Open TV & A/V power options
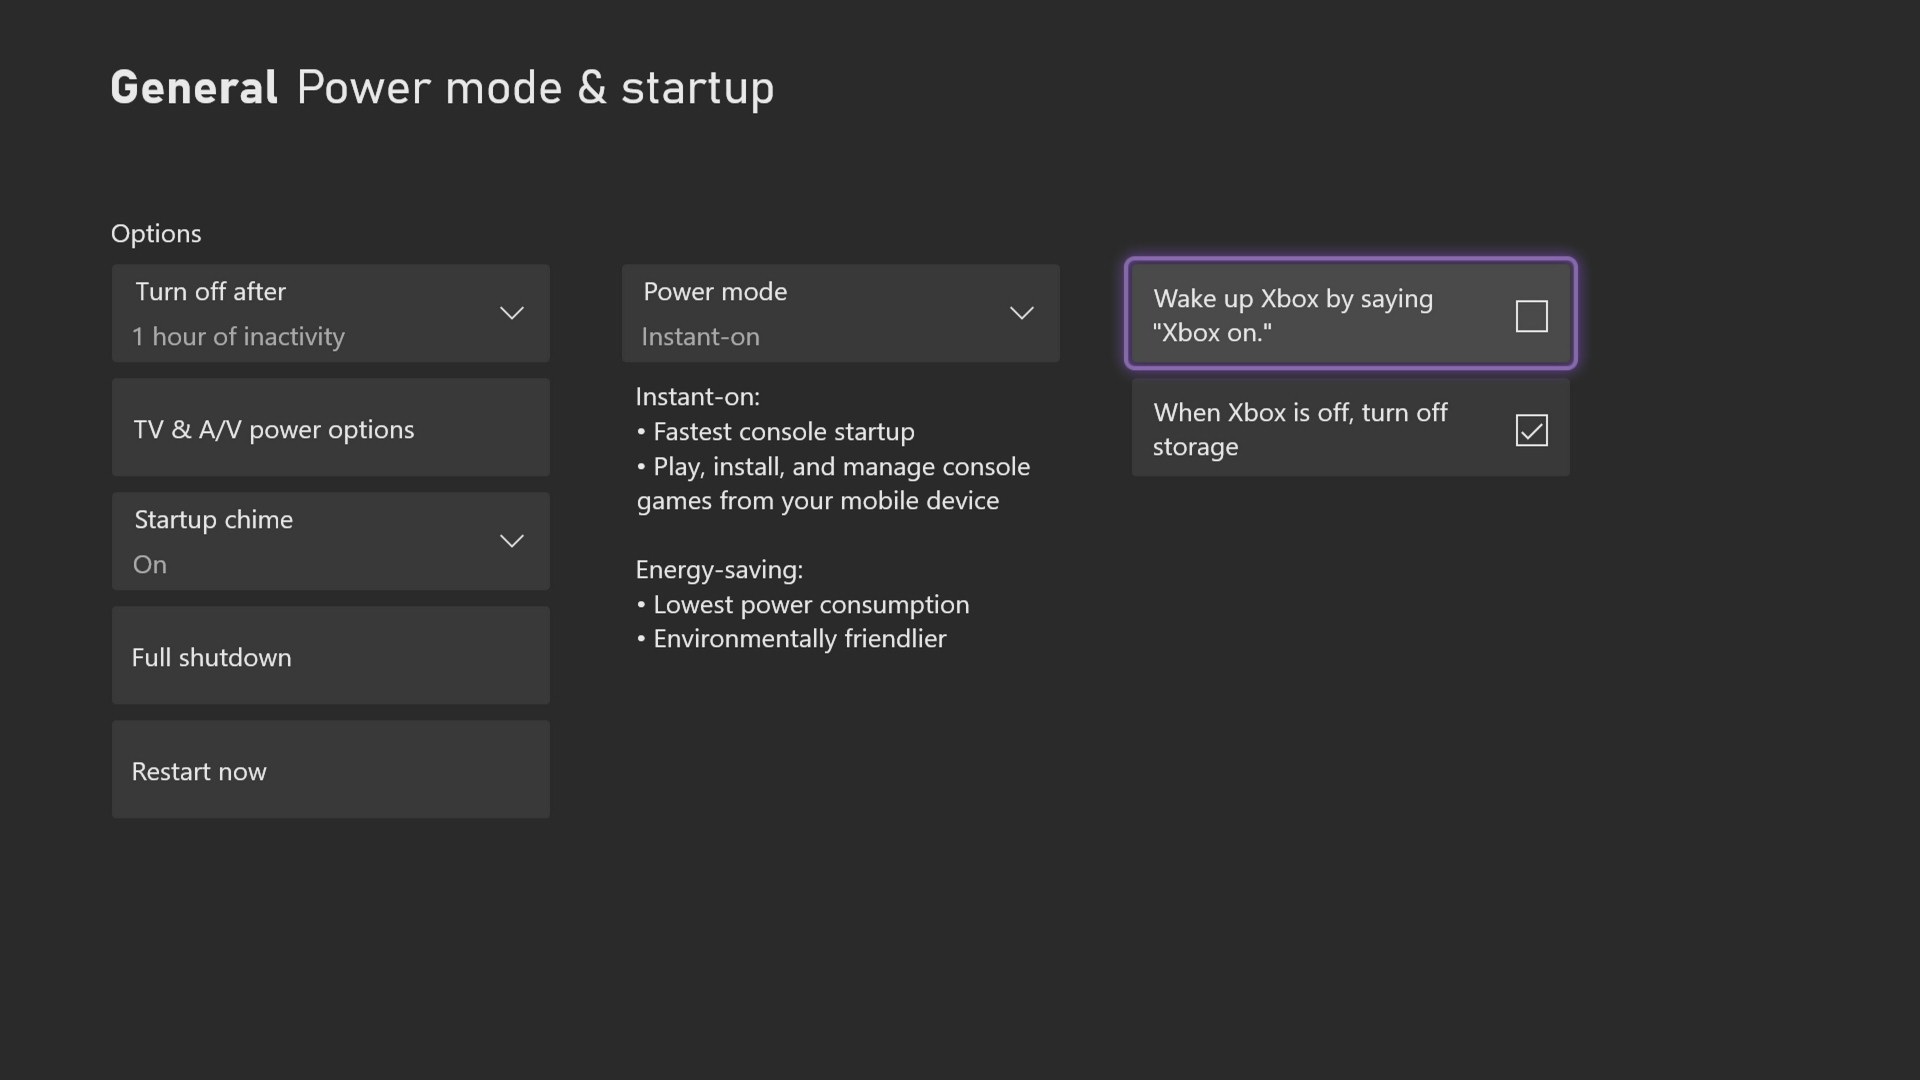 pyautogui.click(x=330, y=428)
